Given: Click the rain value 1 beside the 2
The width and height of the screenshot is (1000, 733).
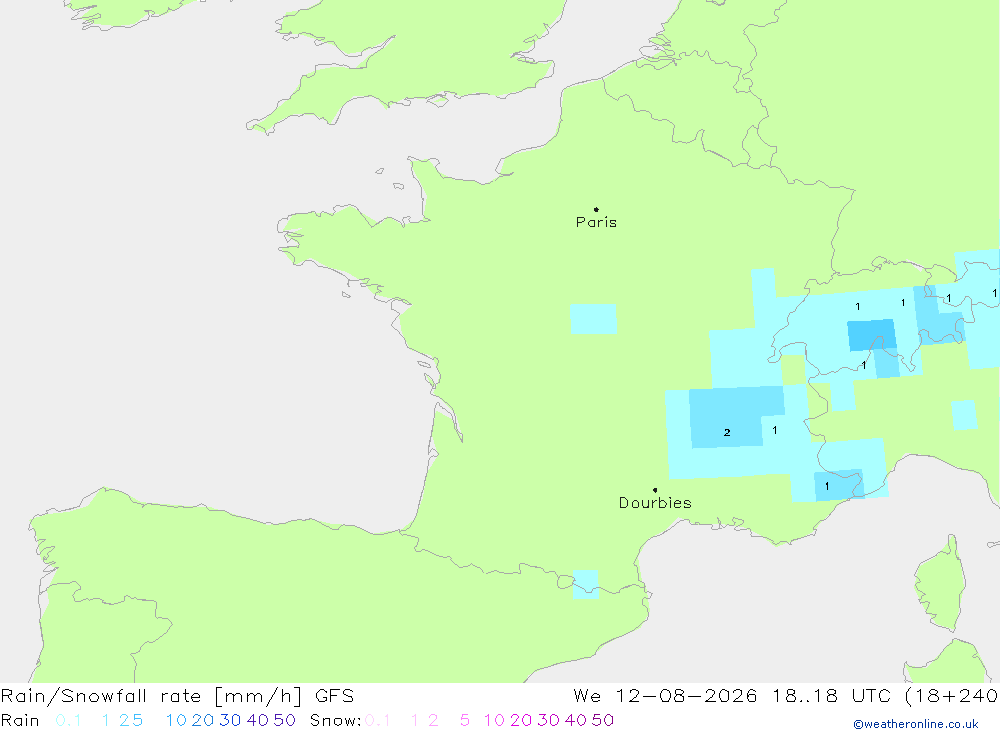Looking at the screenshot, I should pos(775,430).
